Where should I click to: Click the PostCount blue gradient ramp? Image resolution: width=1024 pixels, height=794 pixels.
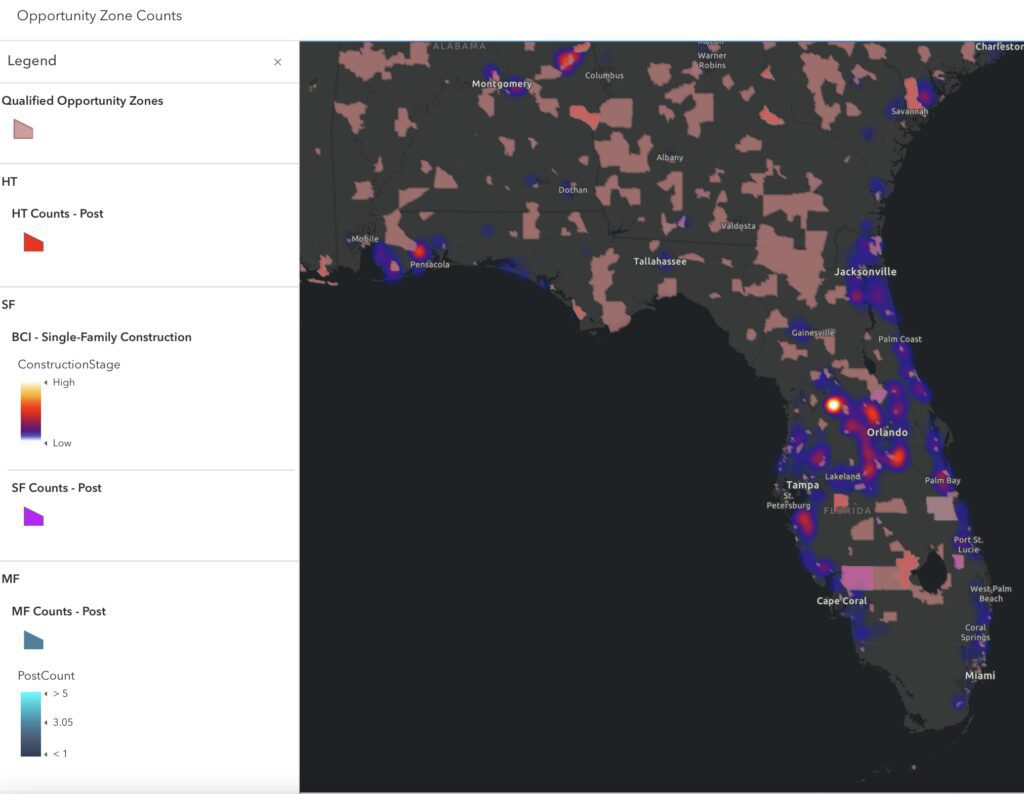point(31,723)
